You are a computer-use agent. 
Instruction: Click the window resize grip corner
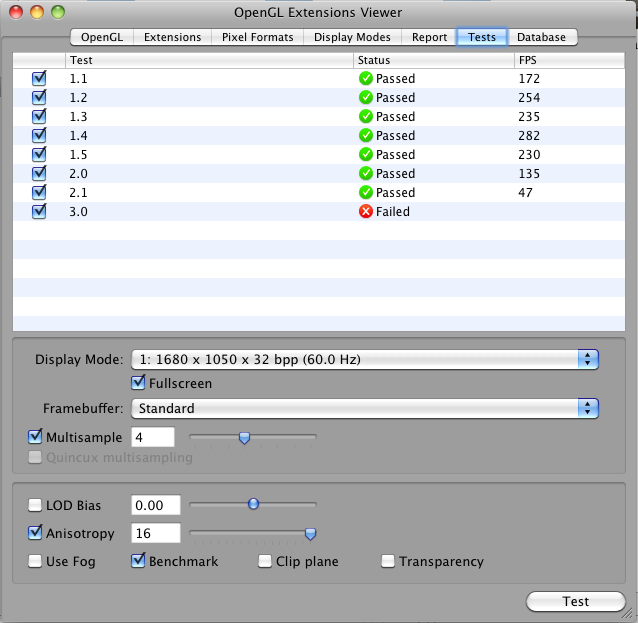pyautogui.click(x=627, y=612)
